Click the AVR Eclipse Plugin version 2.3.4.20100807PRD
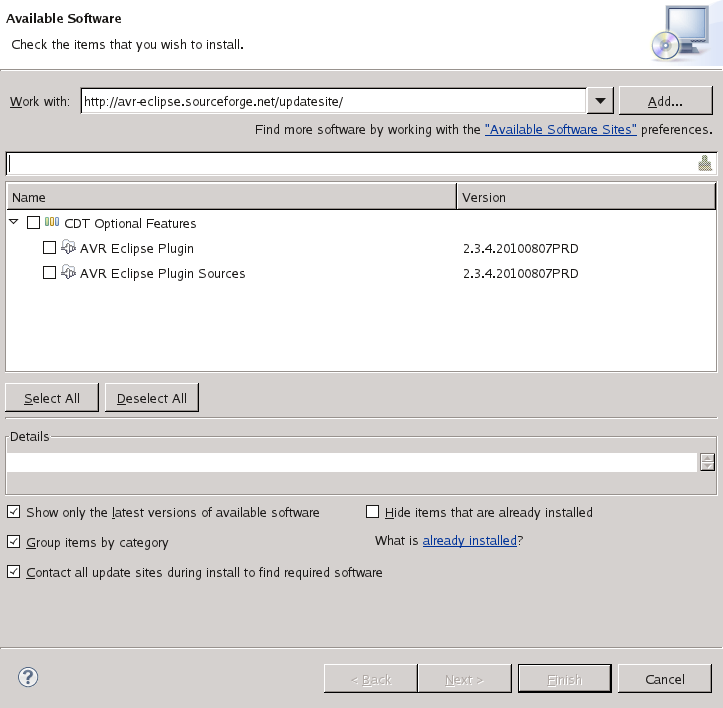This screenshot has height=708, width=723. [521, 249]
